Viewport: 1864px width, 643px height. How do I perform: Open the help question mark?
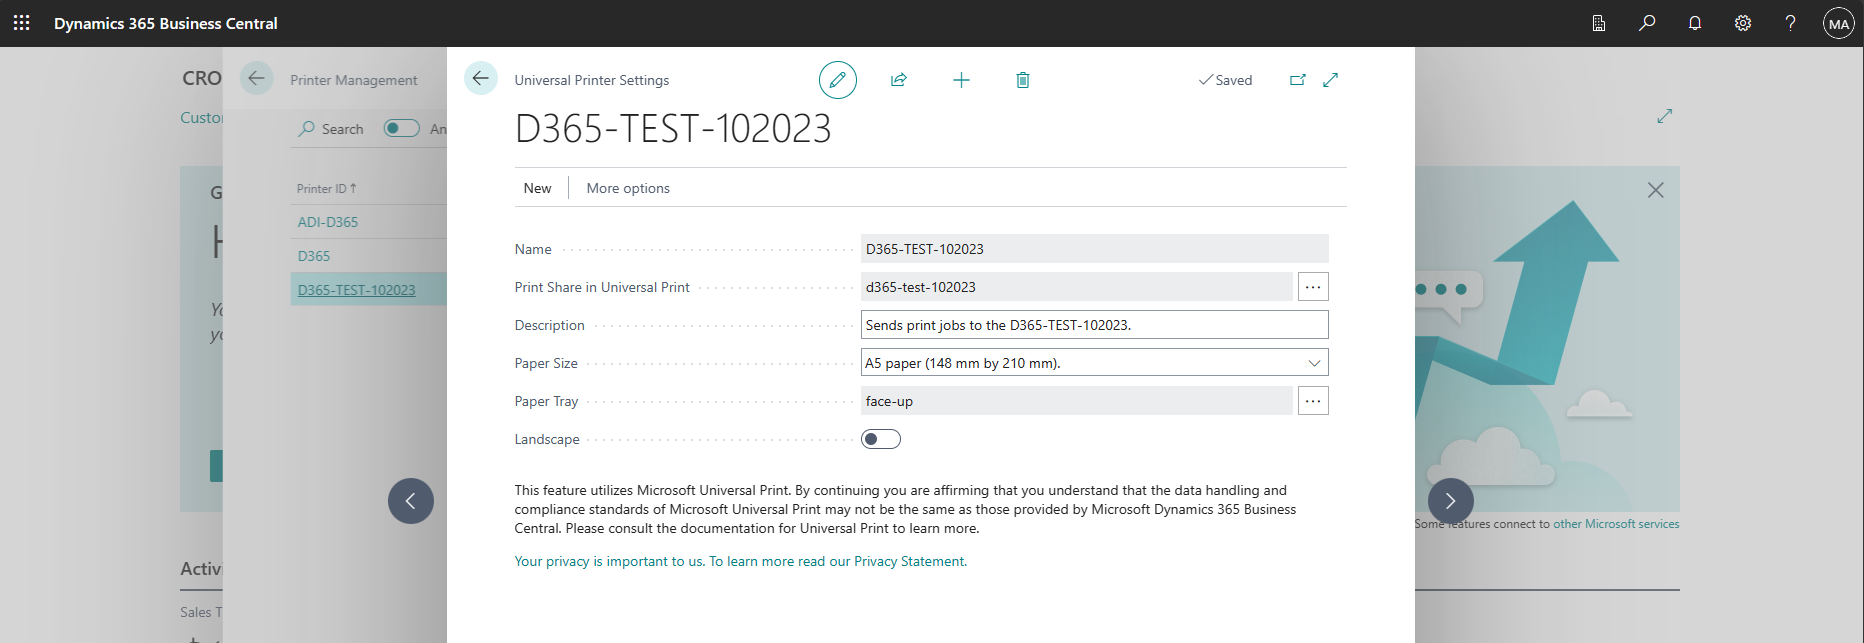pos(1791,23)
